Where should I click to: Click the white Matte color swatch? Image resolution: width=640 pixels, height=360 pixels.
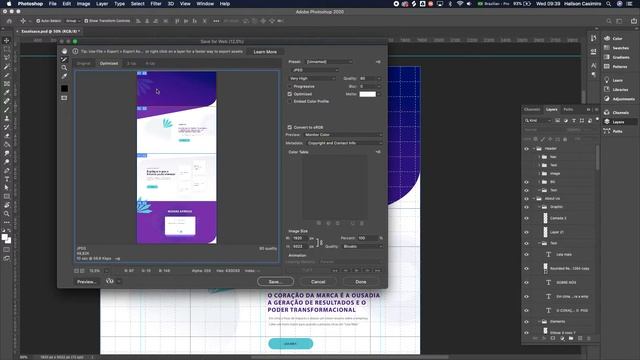[367, 94]
